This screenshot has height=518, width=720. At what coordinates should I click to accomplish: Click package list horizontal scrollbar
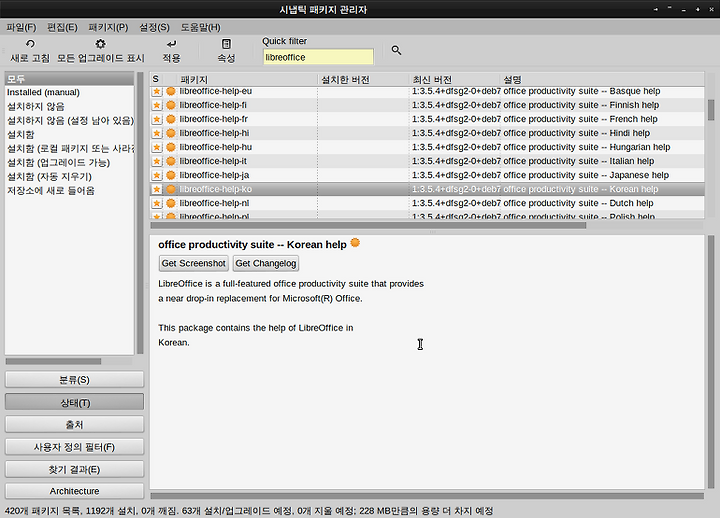point(368,225)
